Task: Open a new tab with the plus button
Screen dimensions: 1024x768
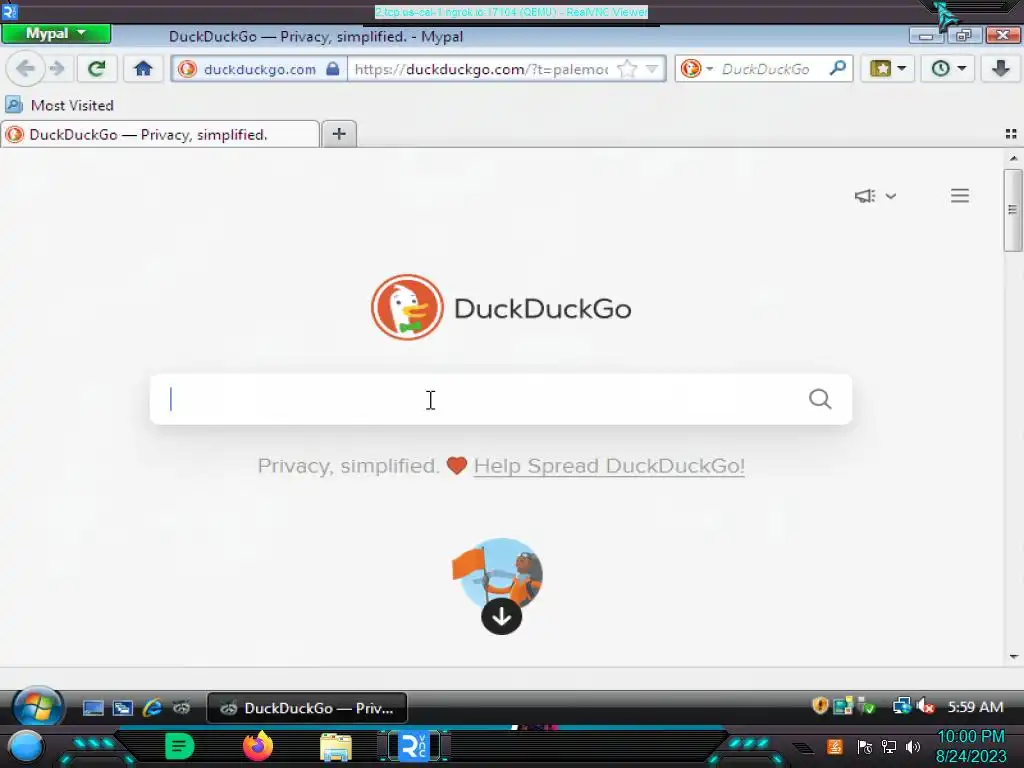Action: [x=339, y=134]
